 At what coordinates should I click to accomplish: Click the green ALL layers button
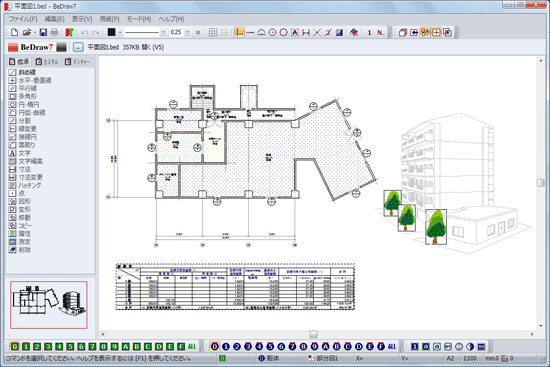pos(192,347)
